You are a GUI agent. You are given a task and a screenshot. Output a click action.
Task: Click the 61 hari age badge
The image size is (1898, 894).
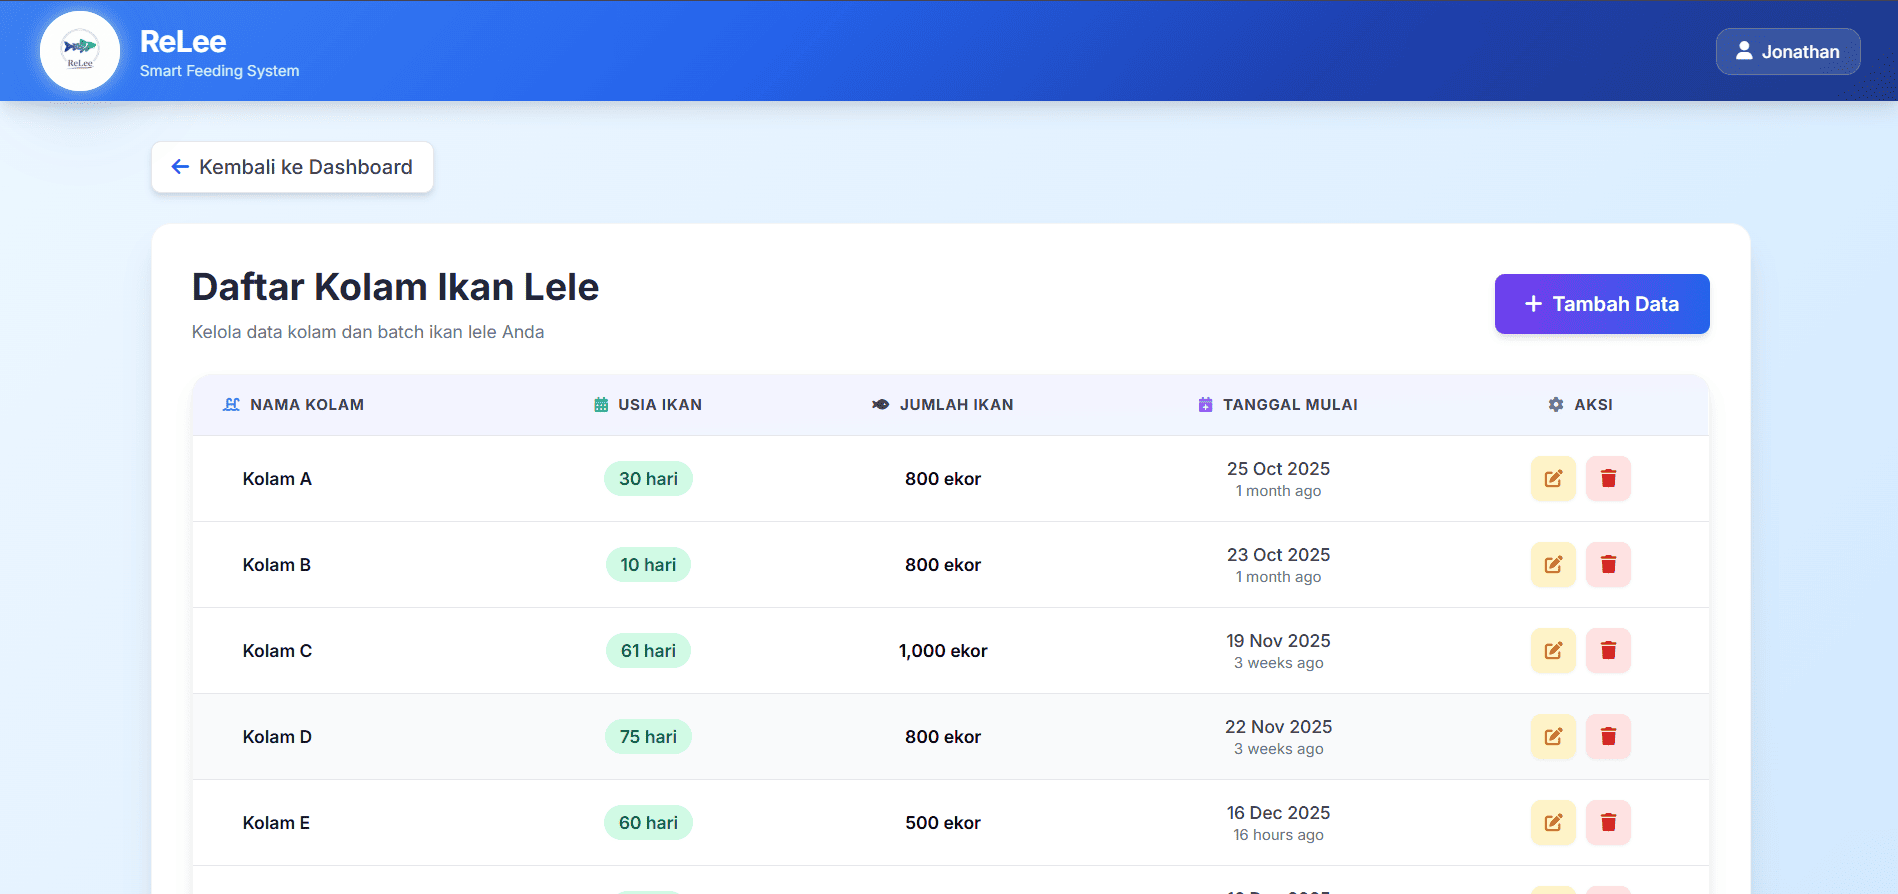648,651
